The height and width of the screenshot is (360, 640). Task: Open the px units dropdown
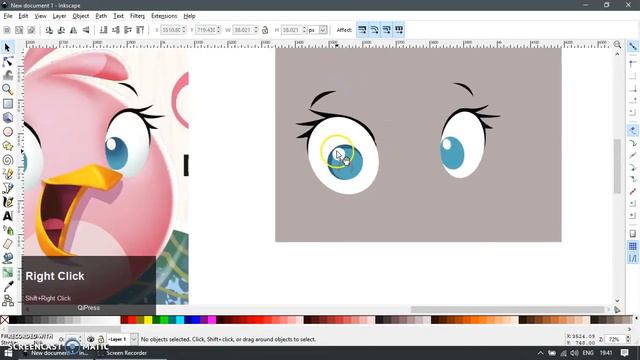(x=323, y=30)
